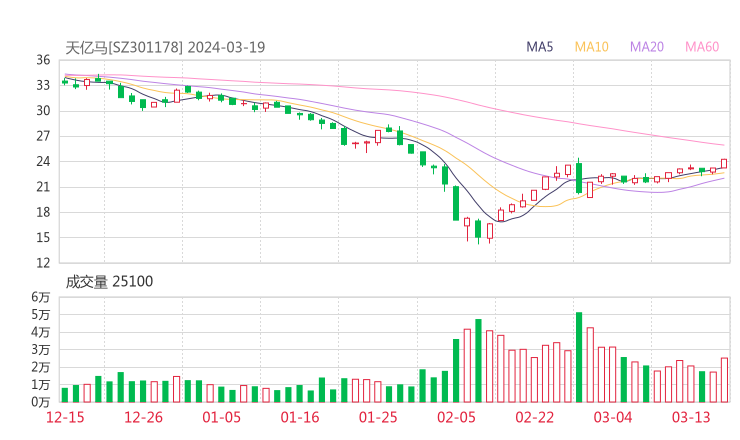Click the 02-22 date axis label
Viewport: 740px width, 440px height.
point(534,417)
